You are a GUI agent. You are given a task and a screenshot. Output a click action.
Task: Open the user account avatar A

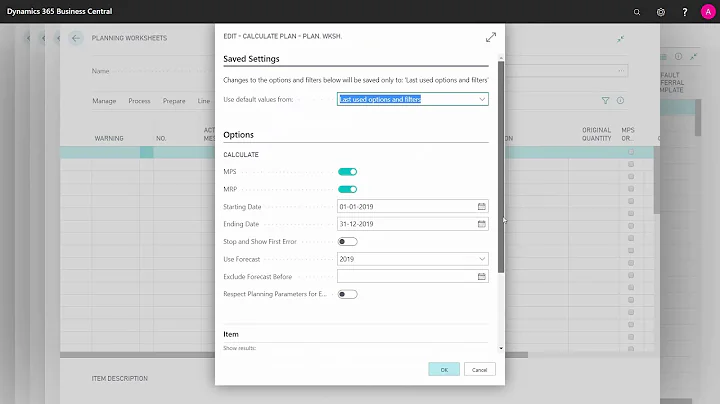[x=708, y=12]
